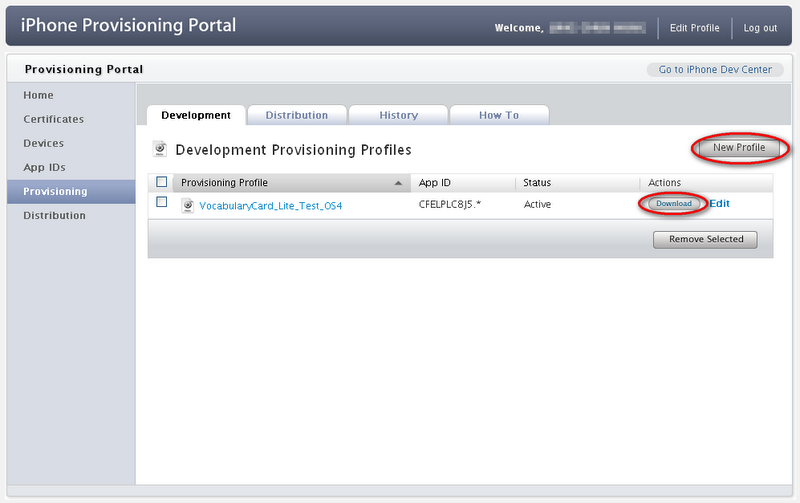
Task: Switch to the Distribution tab
Action: (x=296, y=115)
